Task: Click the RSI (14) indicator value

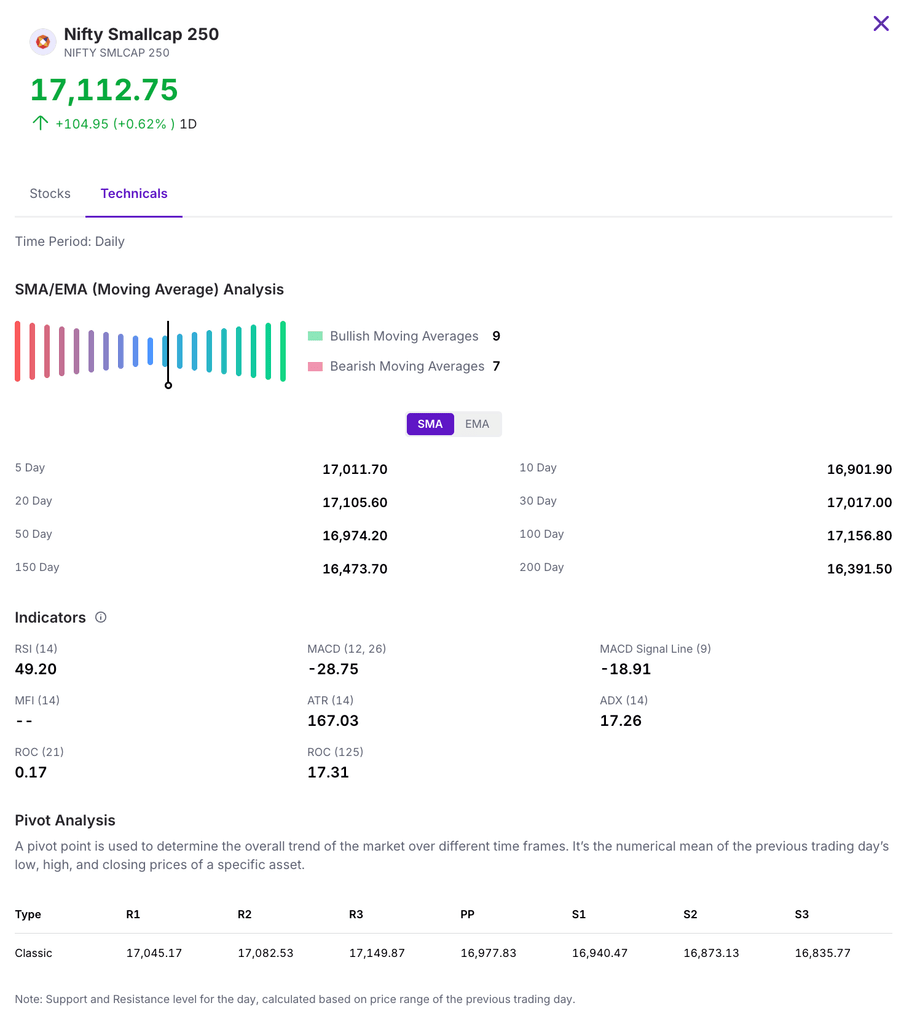Action: (x=36, y=669)
